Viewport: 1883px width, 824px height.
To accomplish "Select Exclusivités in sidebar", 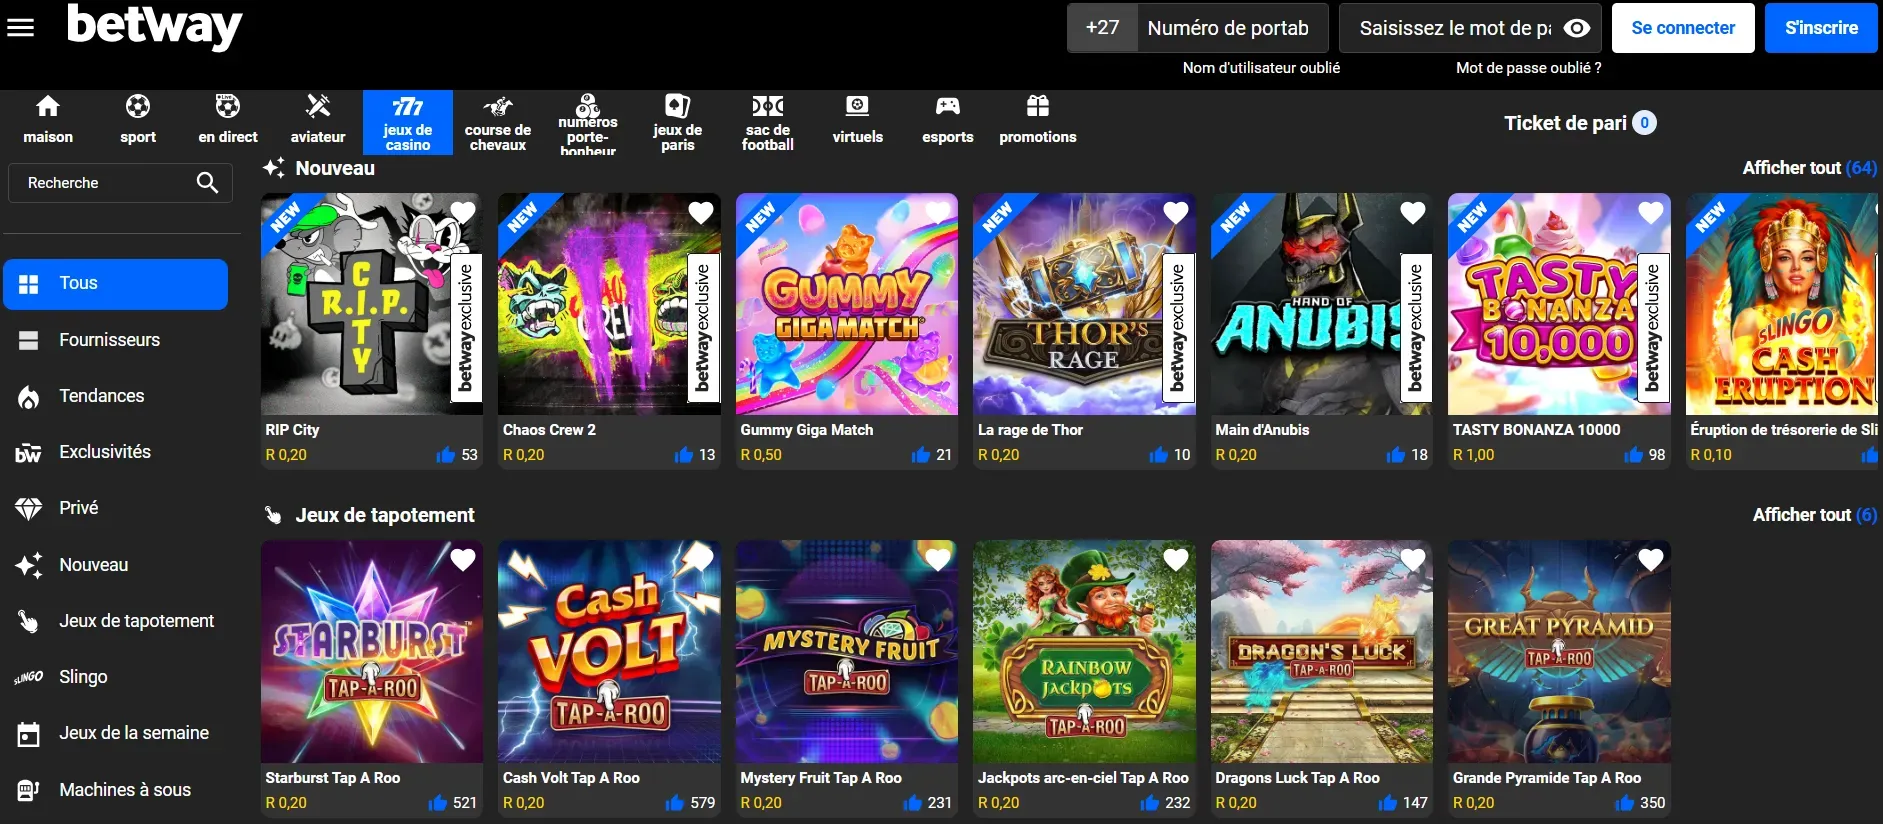I will tap(116, 452).
